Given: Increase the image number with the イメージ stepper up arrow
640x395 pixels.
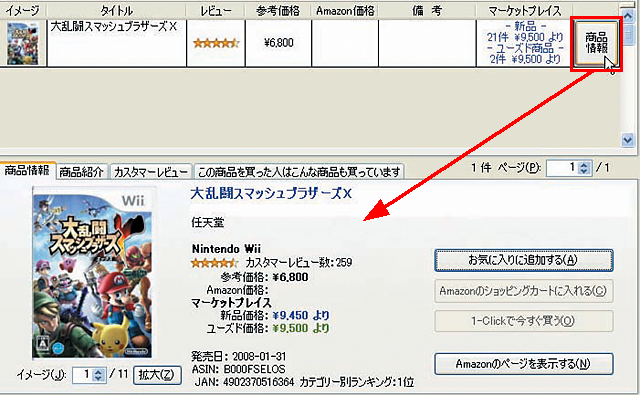Looking at the screenshot, I should [x=98, y=371].
